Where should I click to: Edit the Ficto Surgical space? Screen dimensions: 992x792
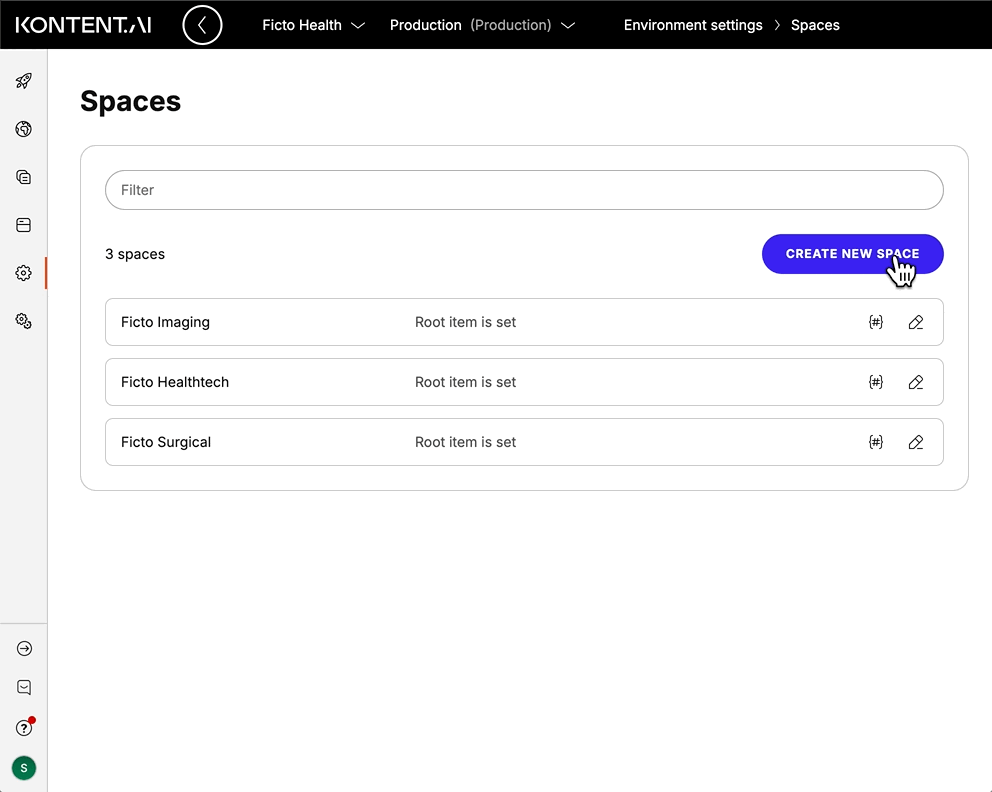(916, 442)
